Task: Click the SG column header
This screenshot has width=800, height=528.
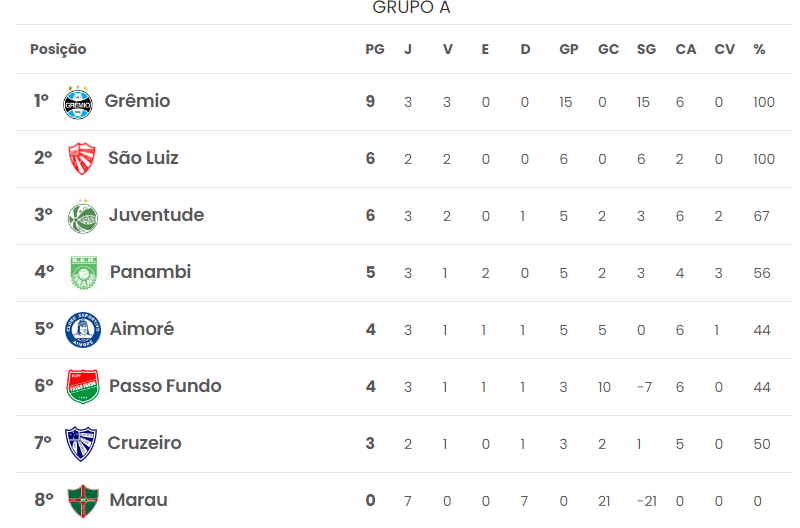Action: click(x=646, y=49)
